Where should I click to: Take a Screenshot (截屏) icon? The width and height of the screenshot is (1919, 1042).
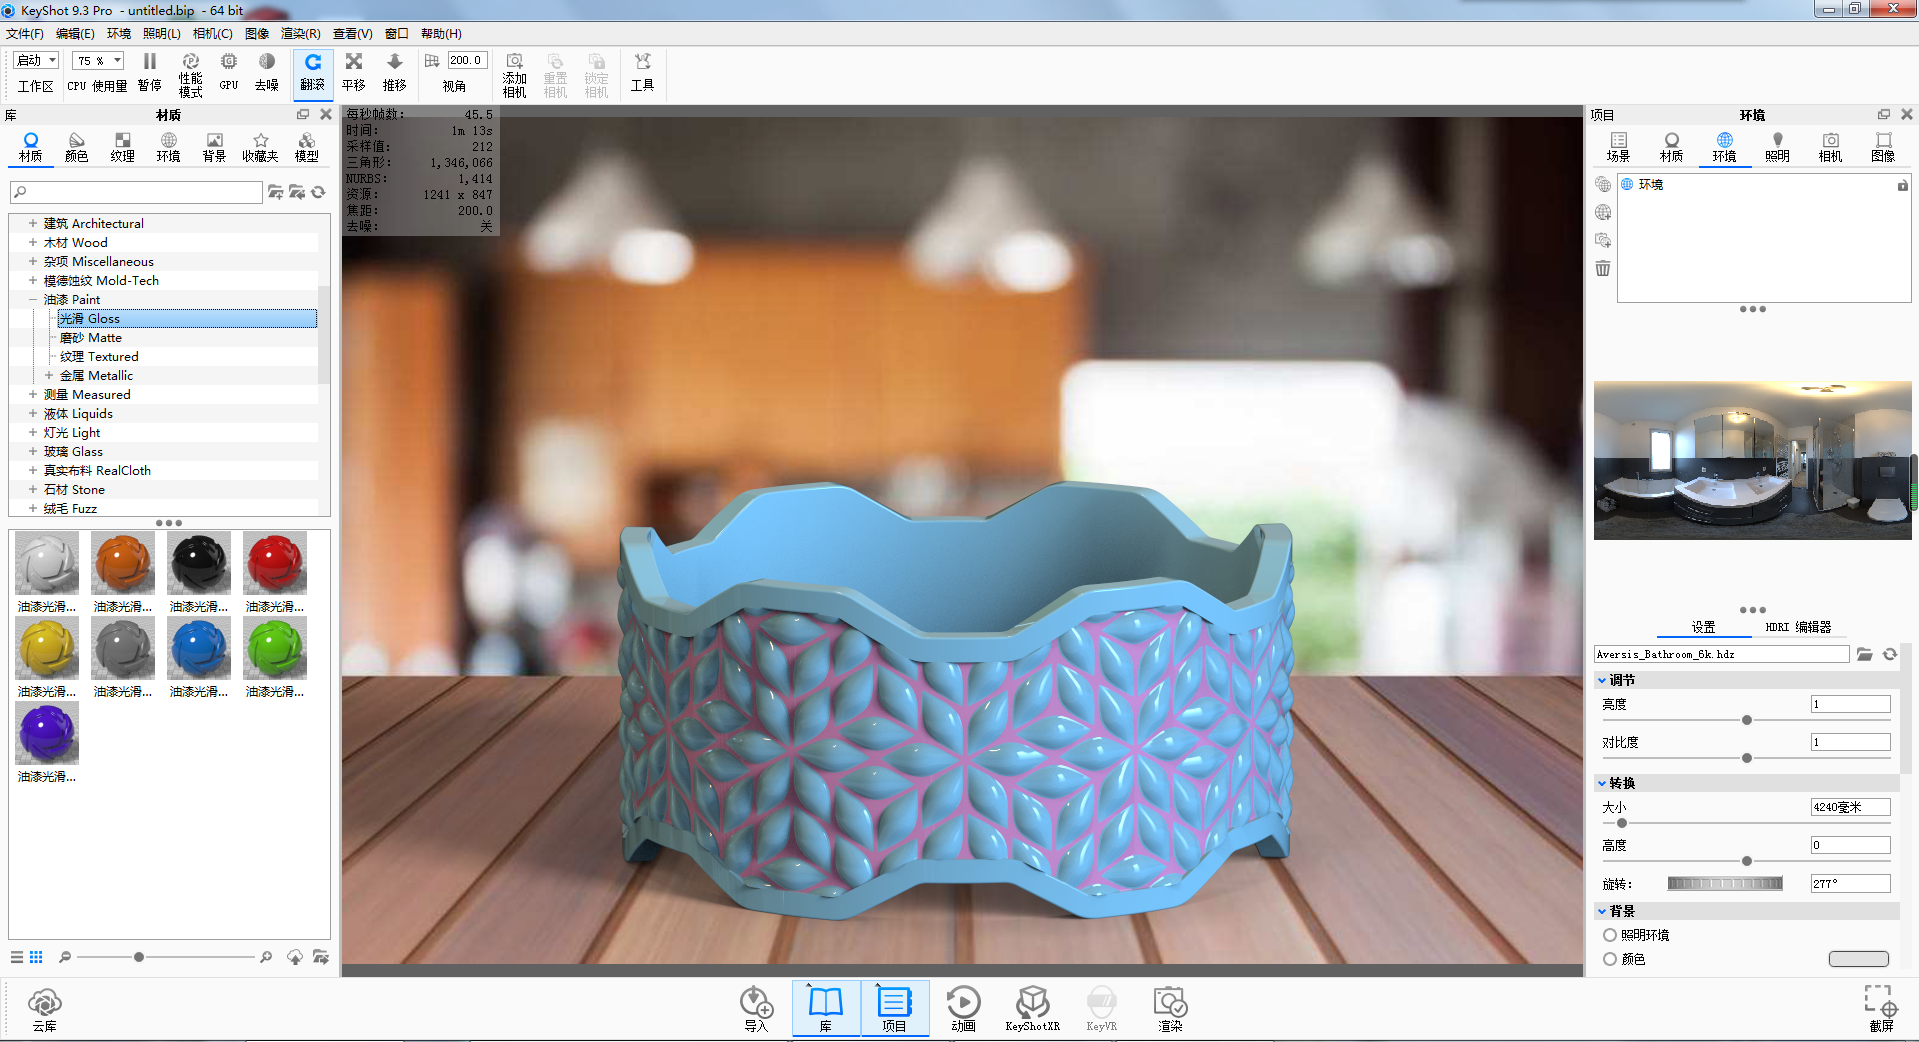click(1881, 1009)
